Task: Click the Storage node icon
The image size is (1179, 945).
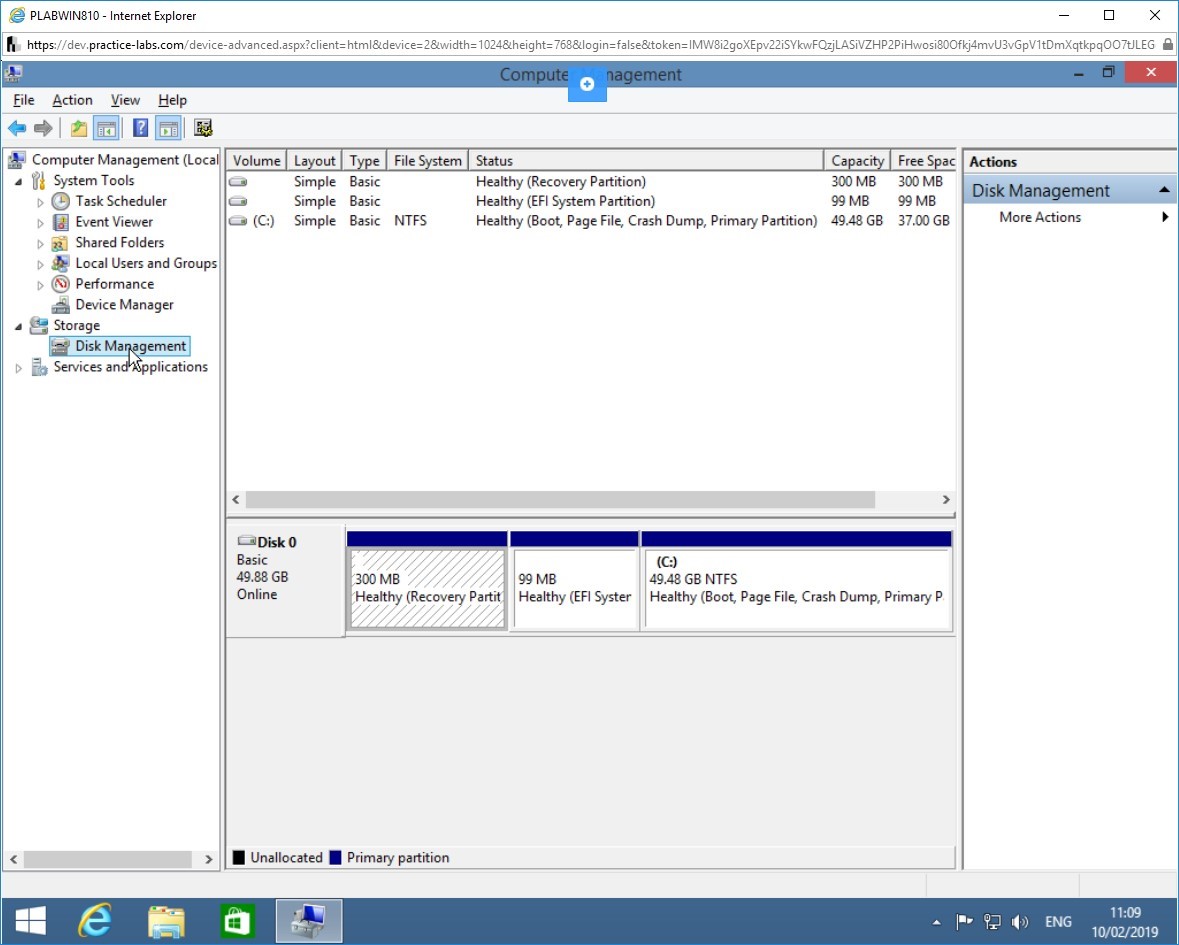Action: point(38,326)
